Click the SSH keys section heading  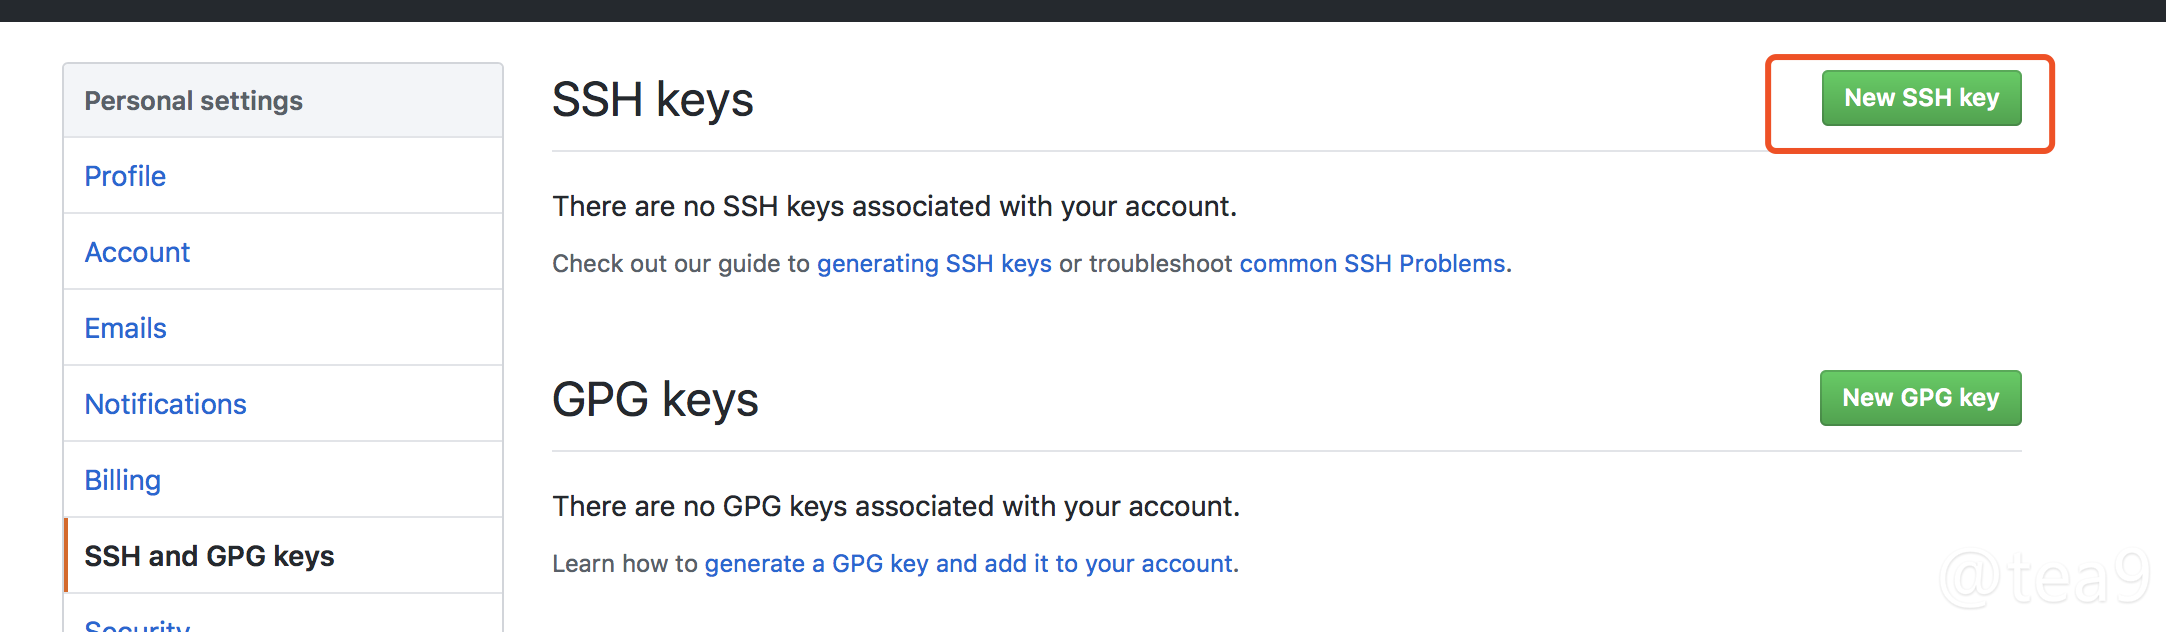tap(652, 100)
